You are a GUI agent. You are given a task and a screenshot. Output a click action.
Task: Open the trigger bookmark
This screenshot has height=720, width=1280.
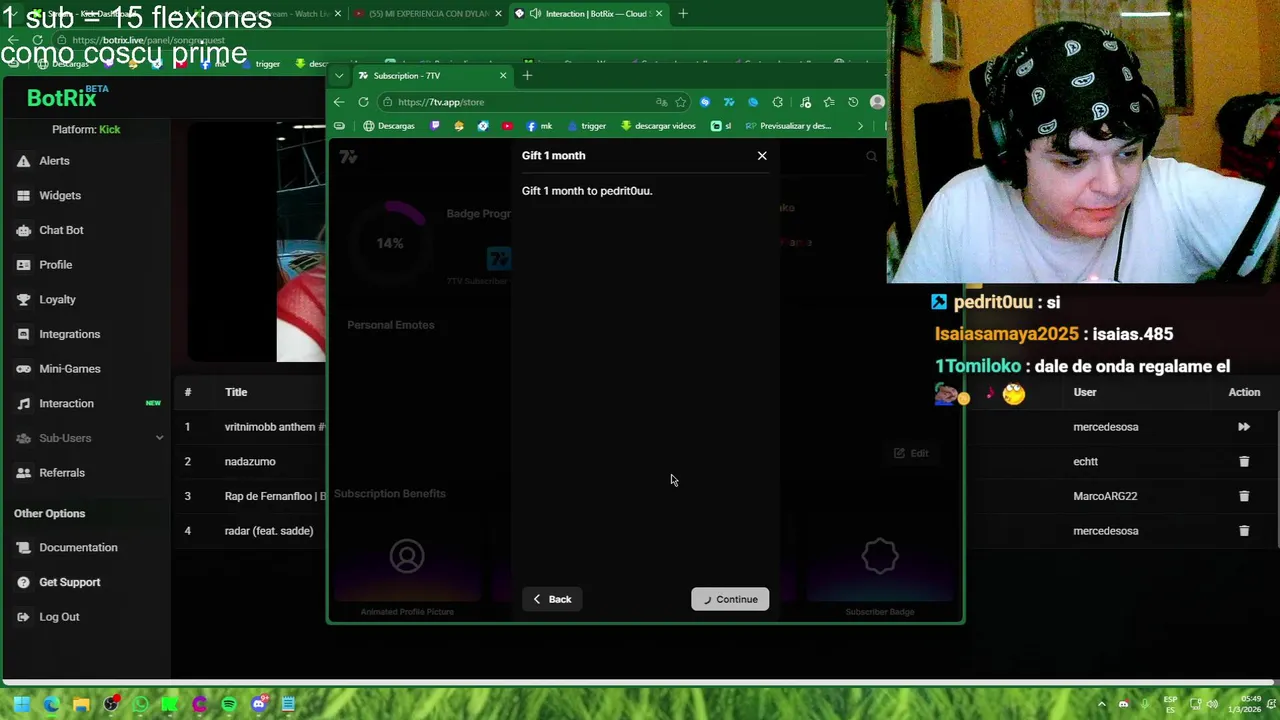click(587, 126)
